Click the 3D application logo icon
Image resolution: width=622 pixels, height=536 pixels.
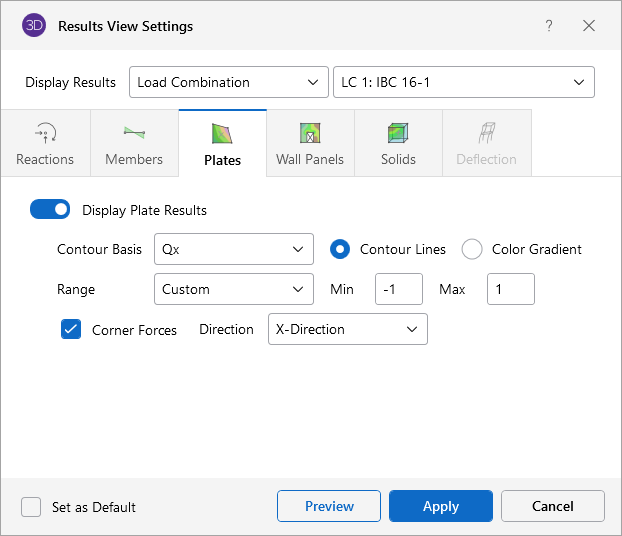pyautogui.click(x=34, y=26)
